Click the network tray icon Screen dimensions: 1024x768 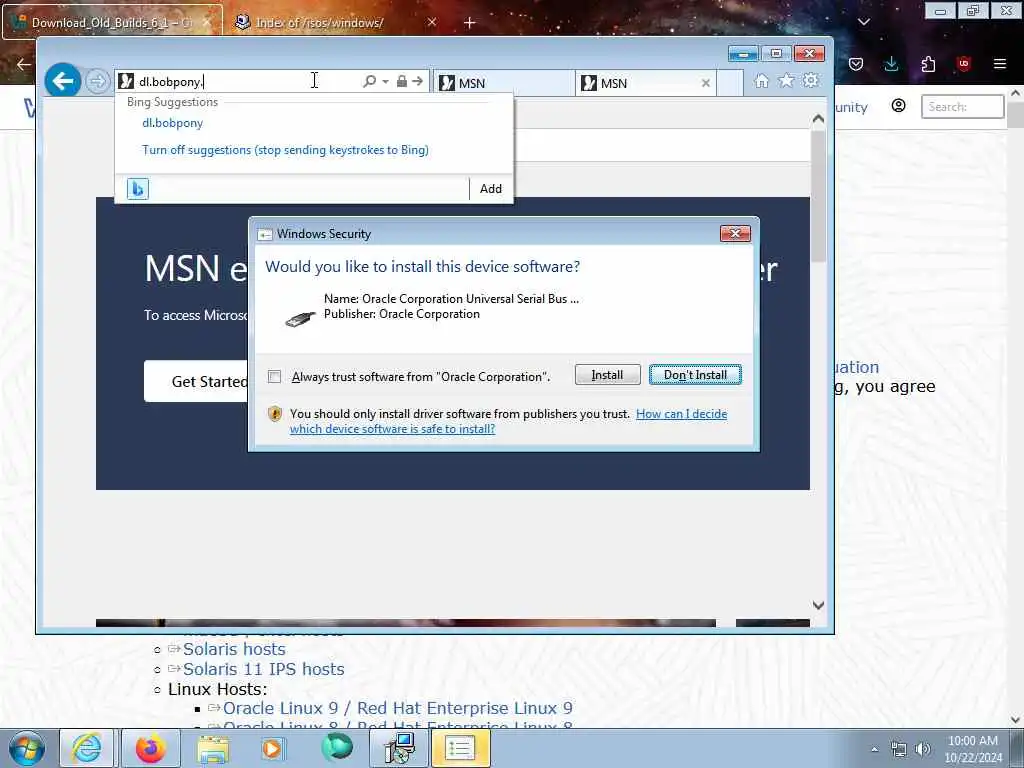pyautogui.click(x=899, y=749)
